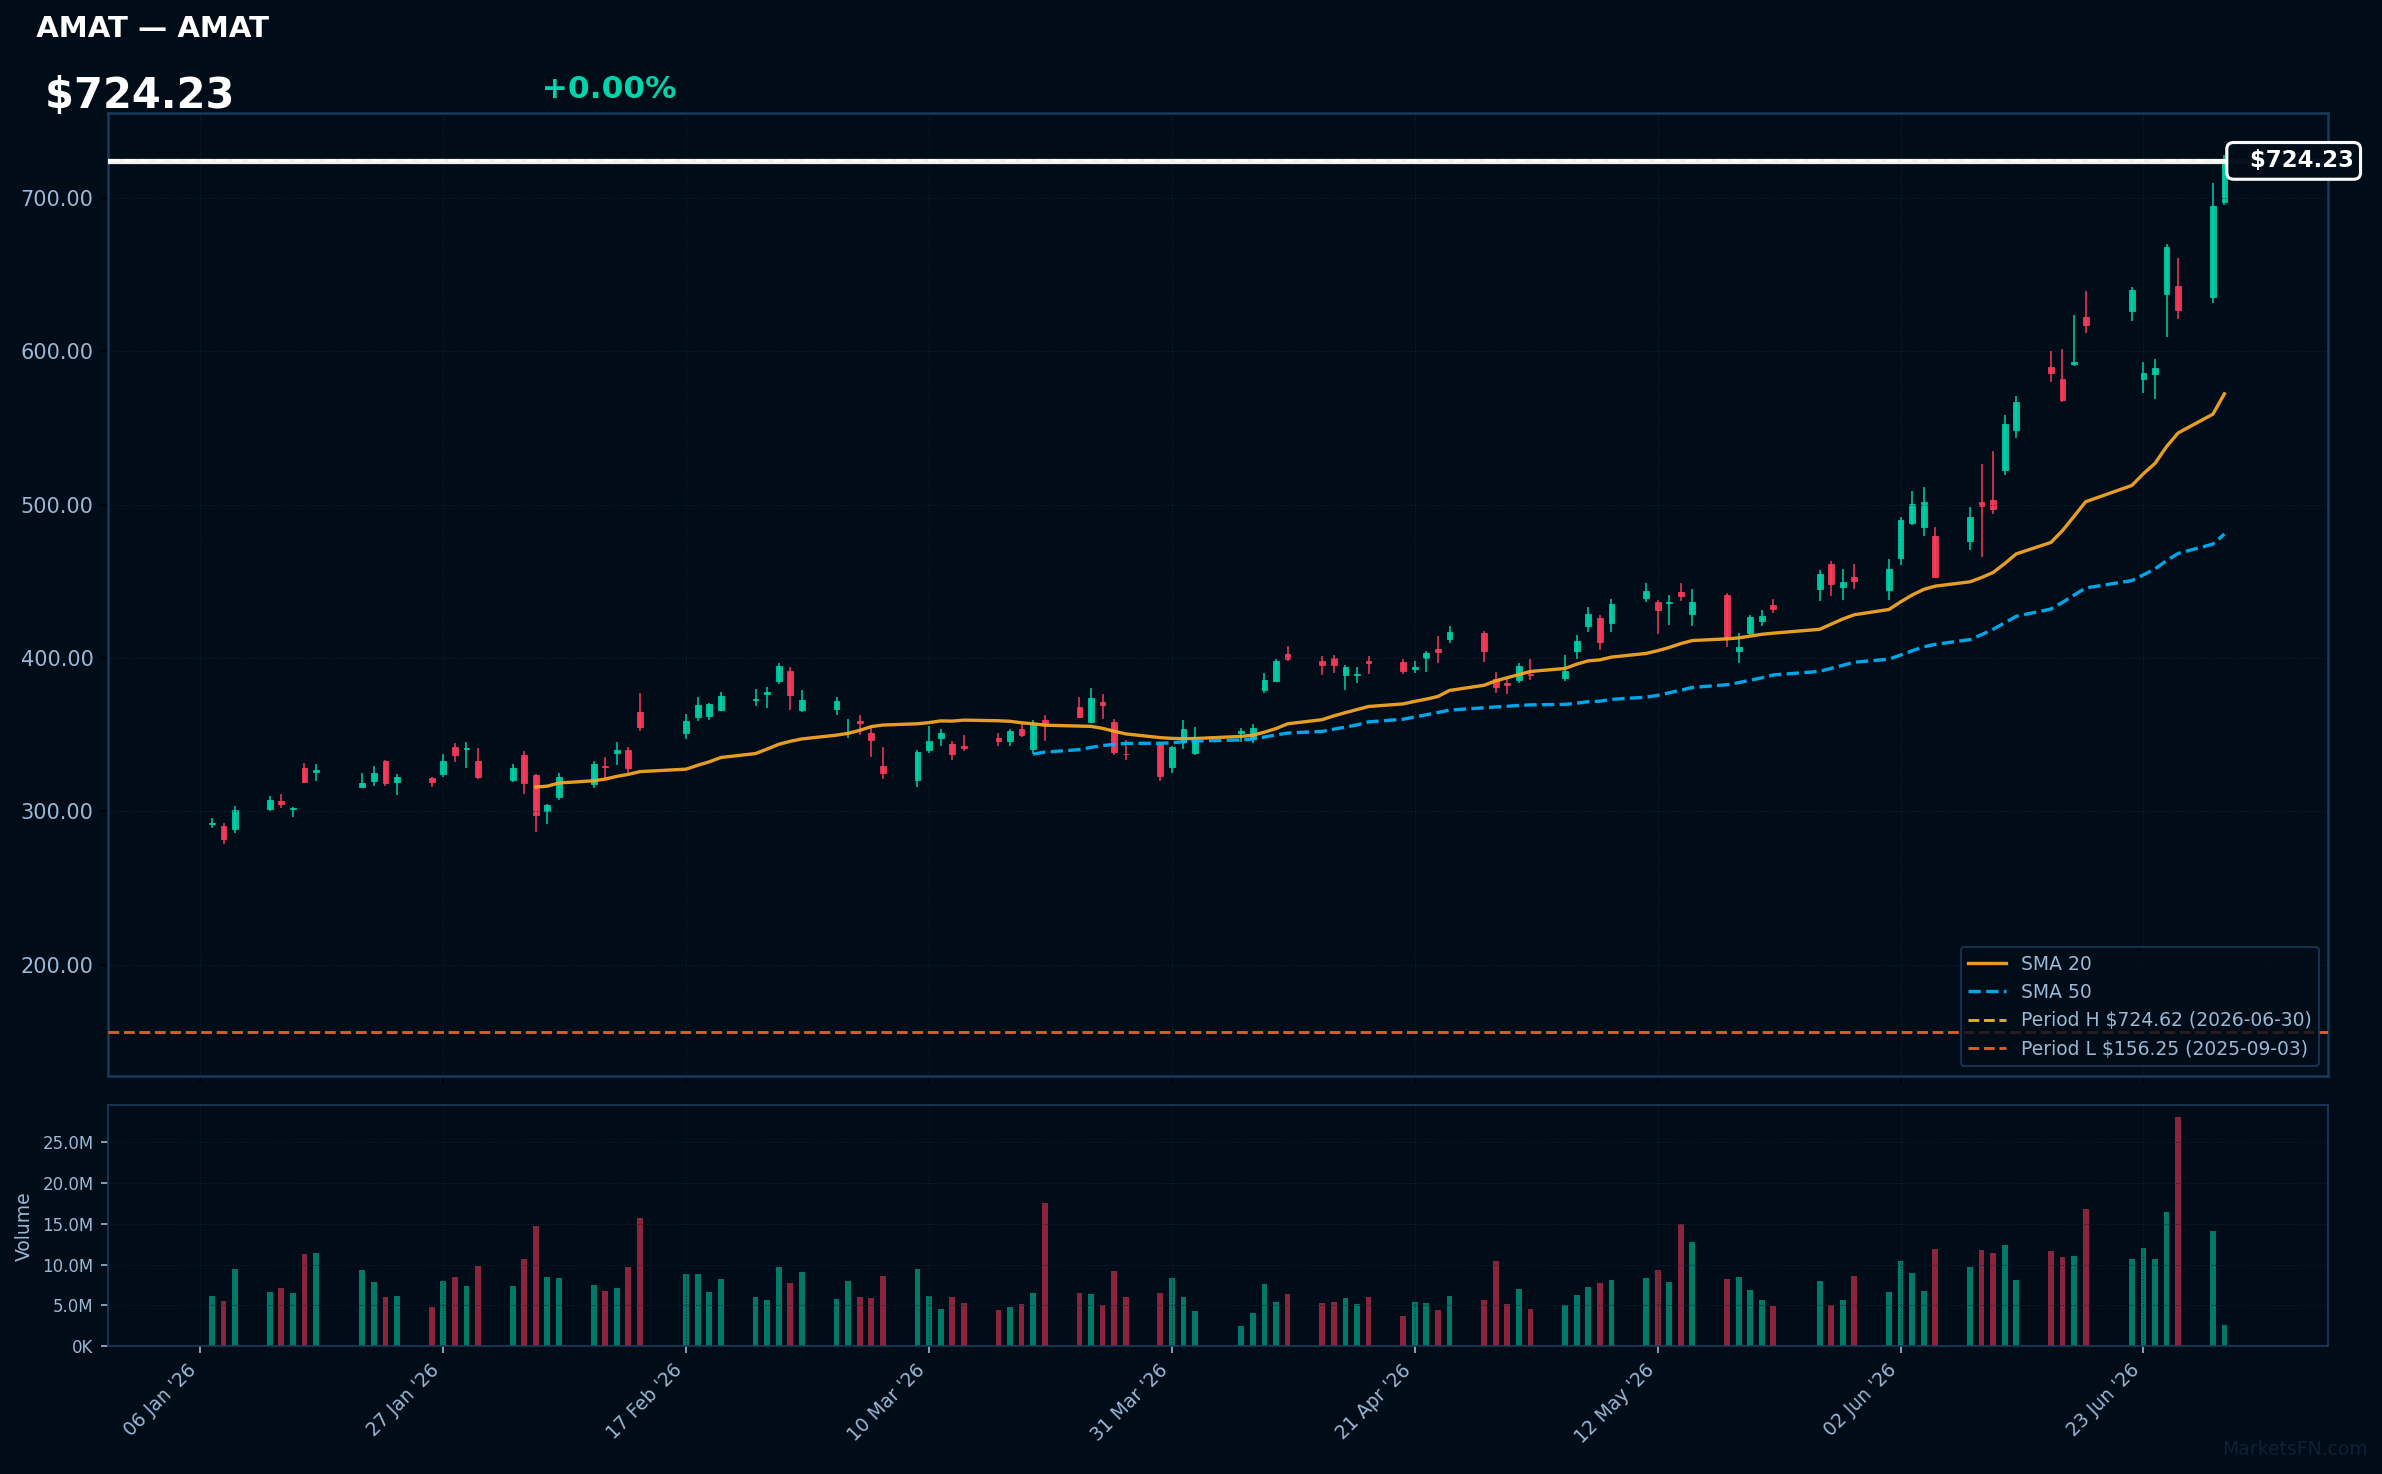Click the 500.00 price axis label
The width and height of the screenshot is (2382, 1474).
coord(57,505)
